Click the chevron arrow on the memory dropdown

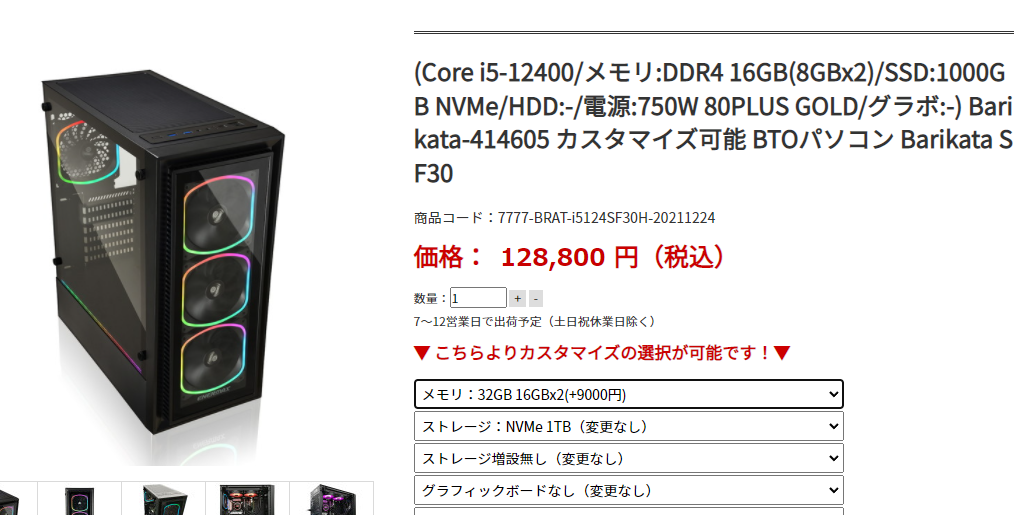[833, 394]
